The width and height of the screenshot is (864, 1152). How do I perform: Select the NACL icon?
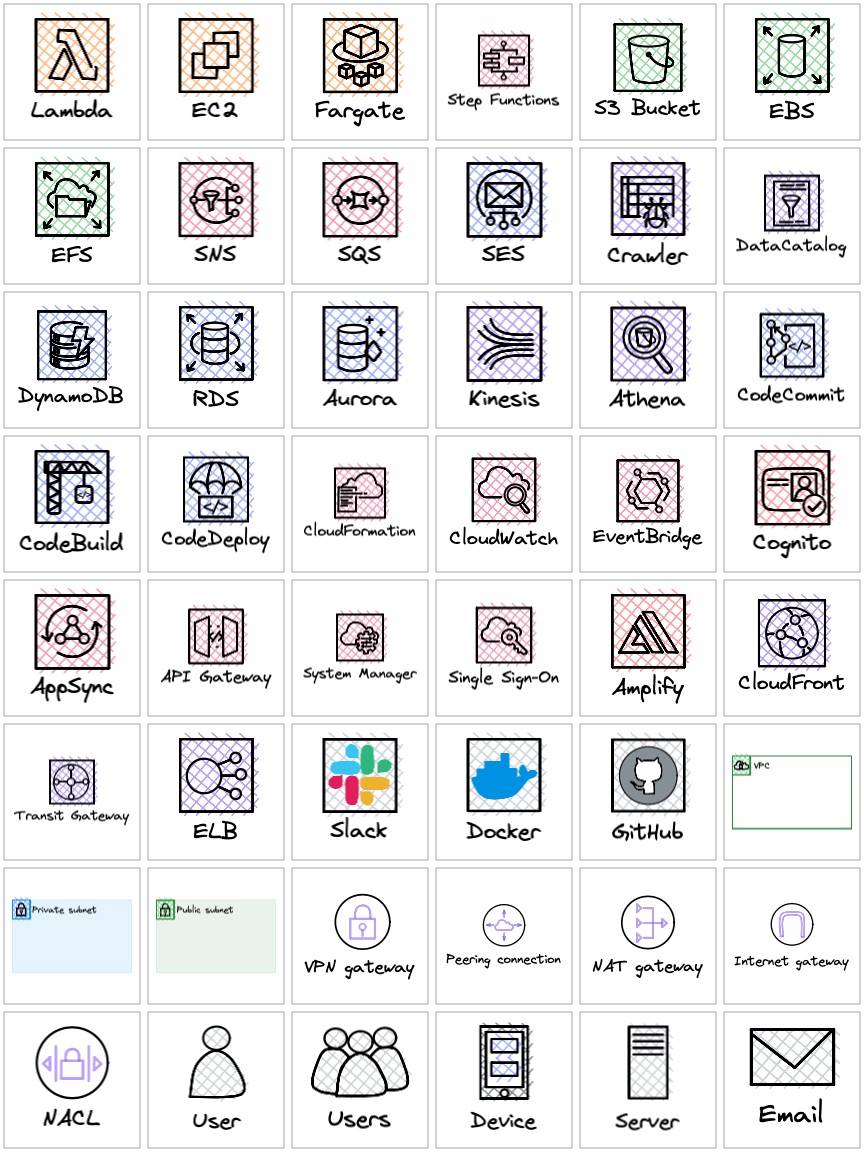72,1062
